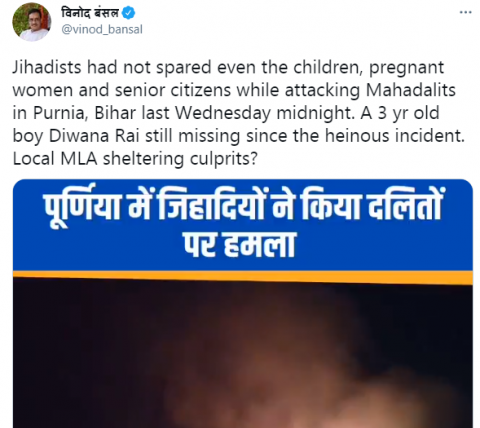Click the word 'pregnant' in first line
The width and height of the screenshot is (480, 428).
tap(407, 68)
